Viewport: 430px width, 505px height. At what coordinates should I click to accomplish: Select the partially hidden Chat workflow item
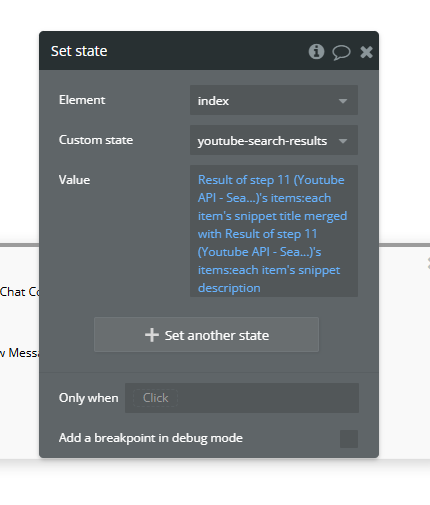pos(19,292)
